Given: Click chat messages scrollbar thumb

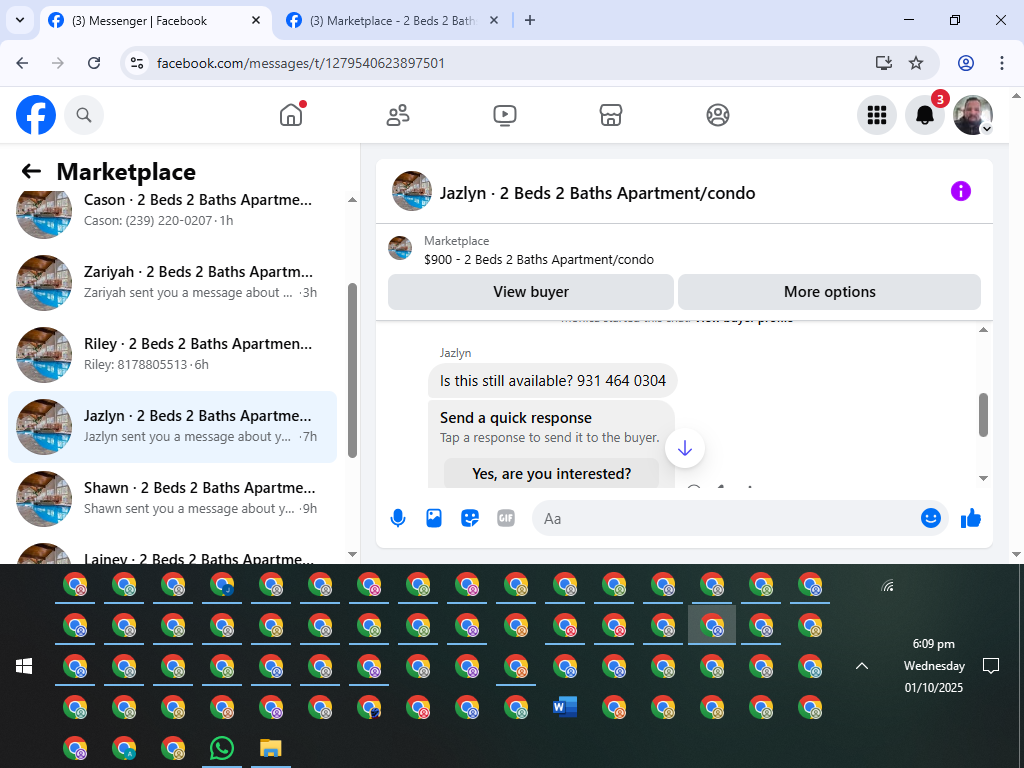Looking at the screenshot, I should [984, 415].
